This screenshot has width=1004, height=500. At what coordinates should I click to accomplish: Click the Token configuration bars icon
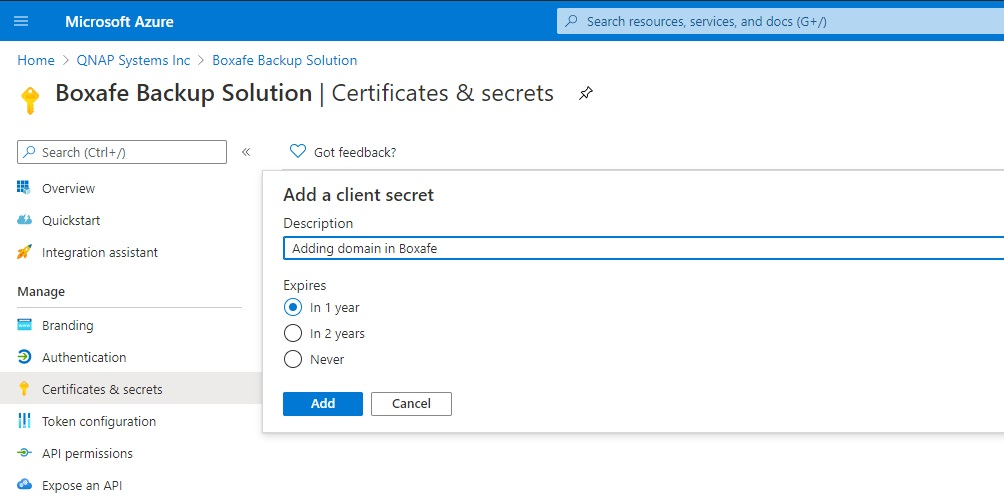[24, 421]
